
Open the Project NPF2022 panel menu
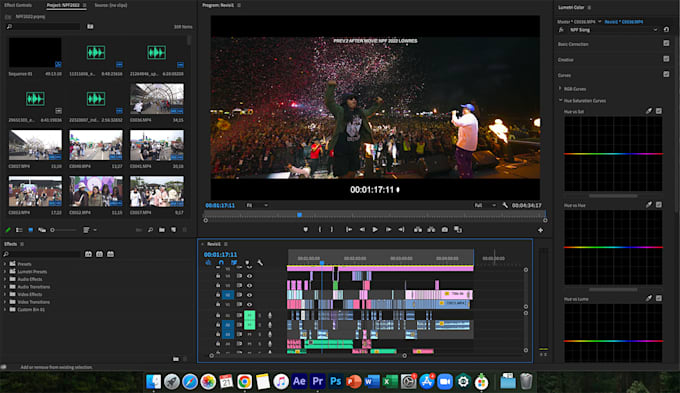(85, 5)
